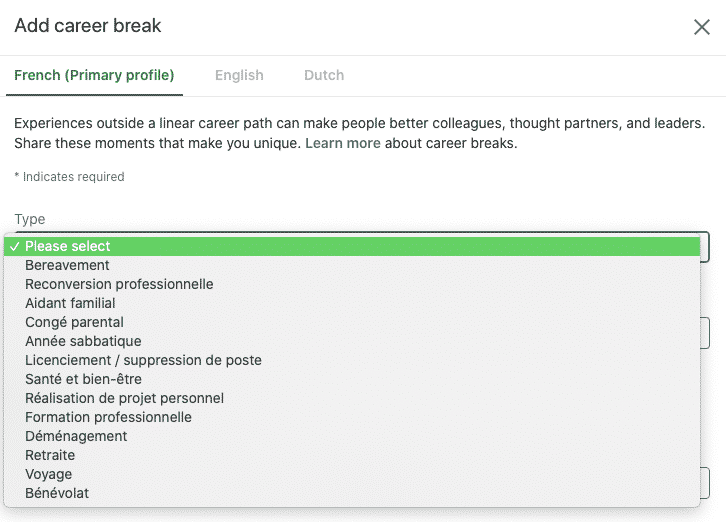
Task: Select Aidant familial in the dropdown
Action: 70,303
